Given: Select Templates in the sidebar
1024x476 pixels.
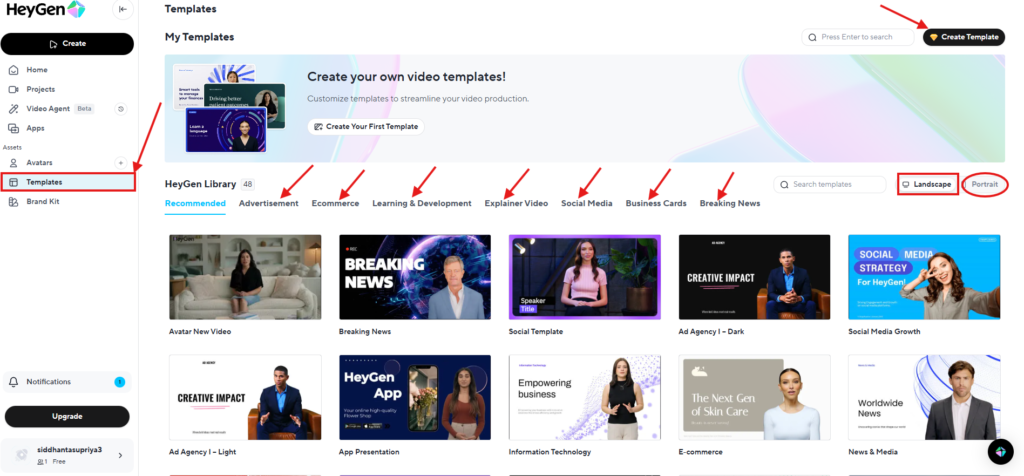Looking at the screenshot, I should pos(68,182).
